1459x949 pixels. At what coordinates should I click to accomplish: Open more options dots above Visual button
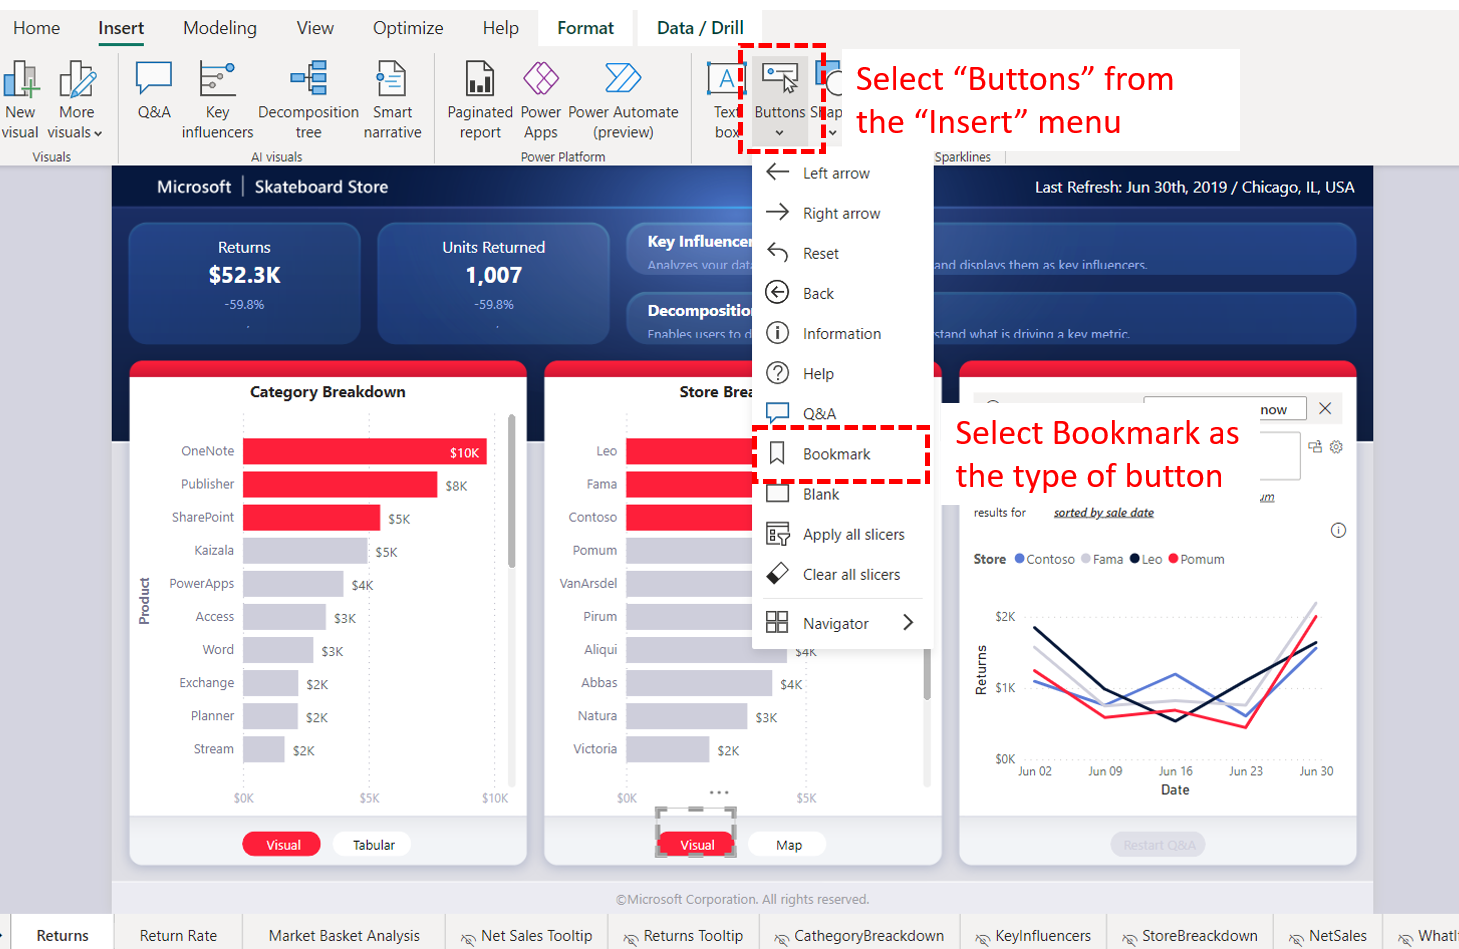click(x=719, y=792)
